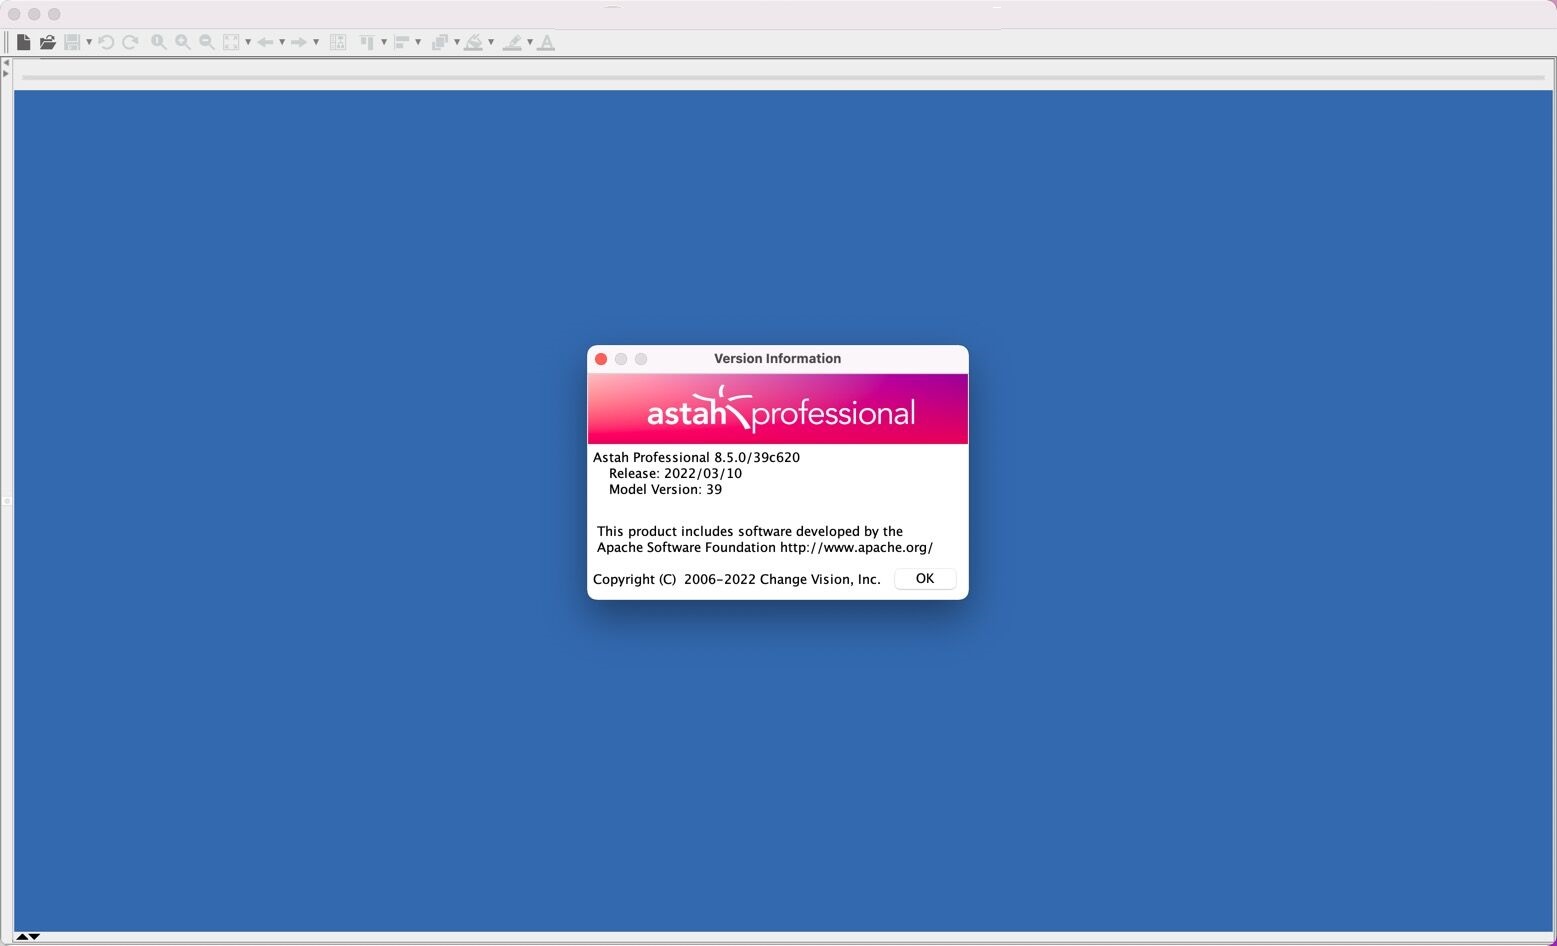
Task: Click OK in Version Information dialog
Action: pyautogui.click(x=925, y=579)
